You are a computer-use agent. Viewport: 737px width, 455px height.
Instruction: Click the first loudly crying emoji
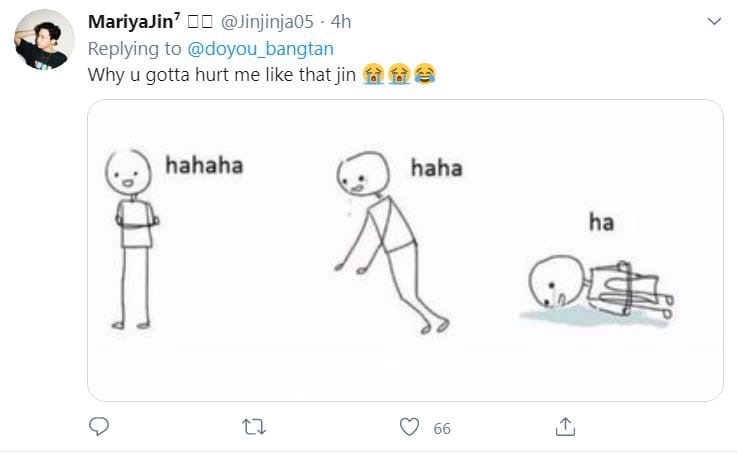374,74
